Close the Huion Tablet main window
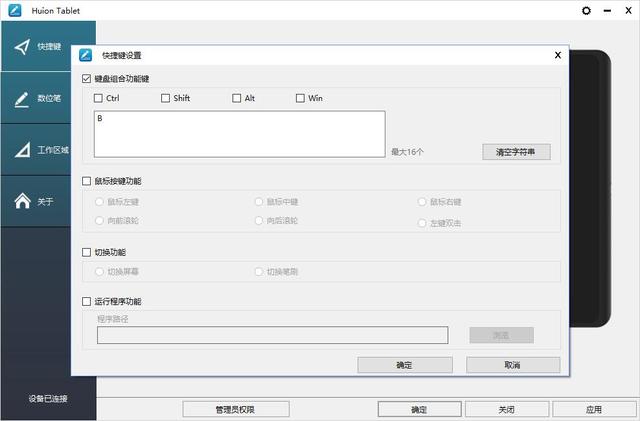Image resolution: width=640 pixels, height=421 pixels. [x=629, y=11]
